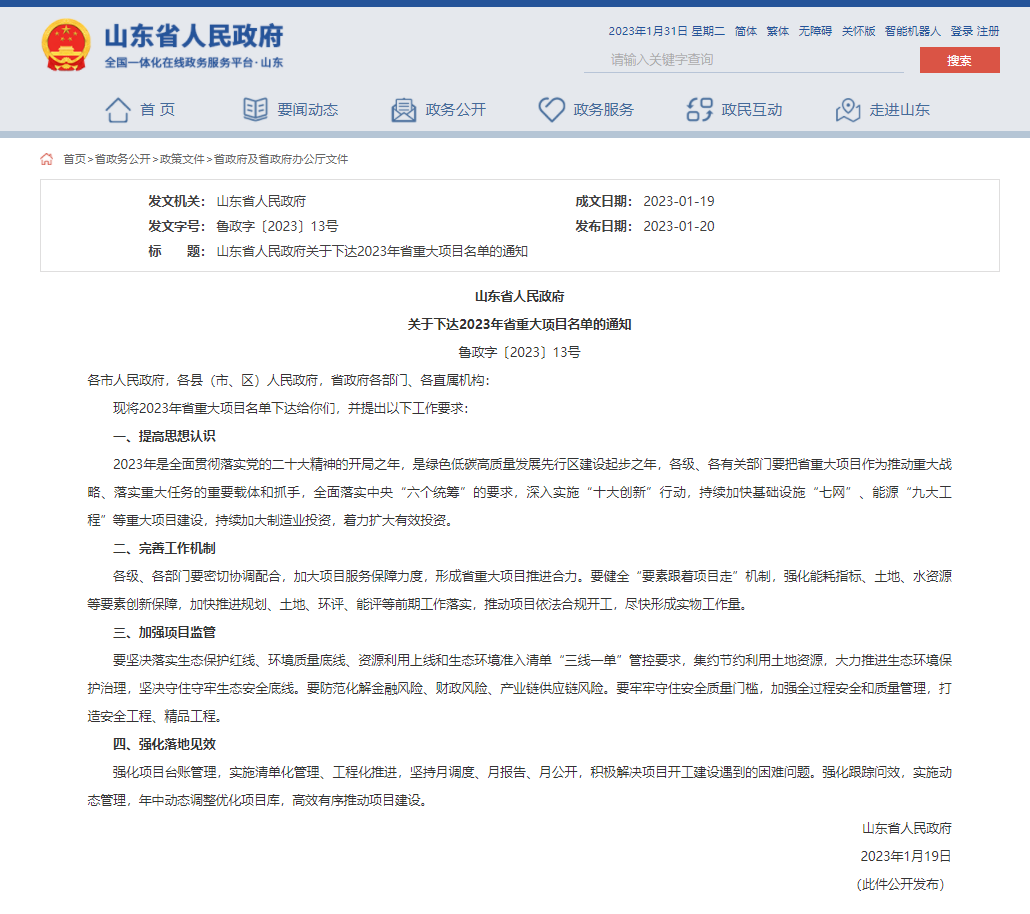The width and height of the screenshot is (1030, 914).
Task: Click the 成文日期 value 2023-01-19
Action: pyautogui.click(x=679, y=201)
